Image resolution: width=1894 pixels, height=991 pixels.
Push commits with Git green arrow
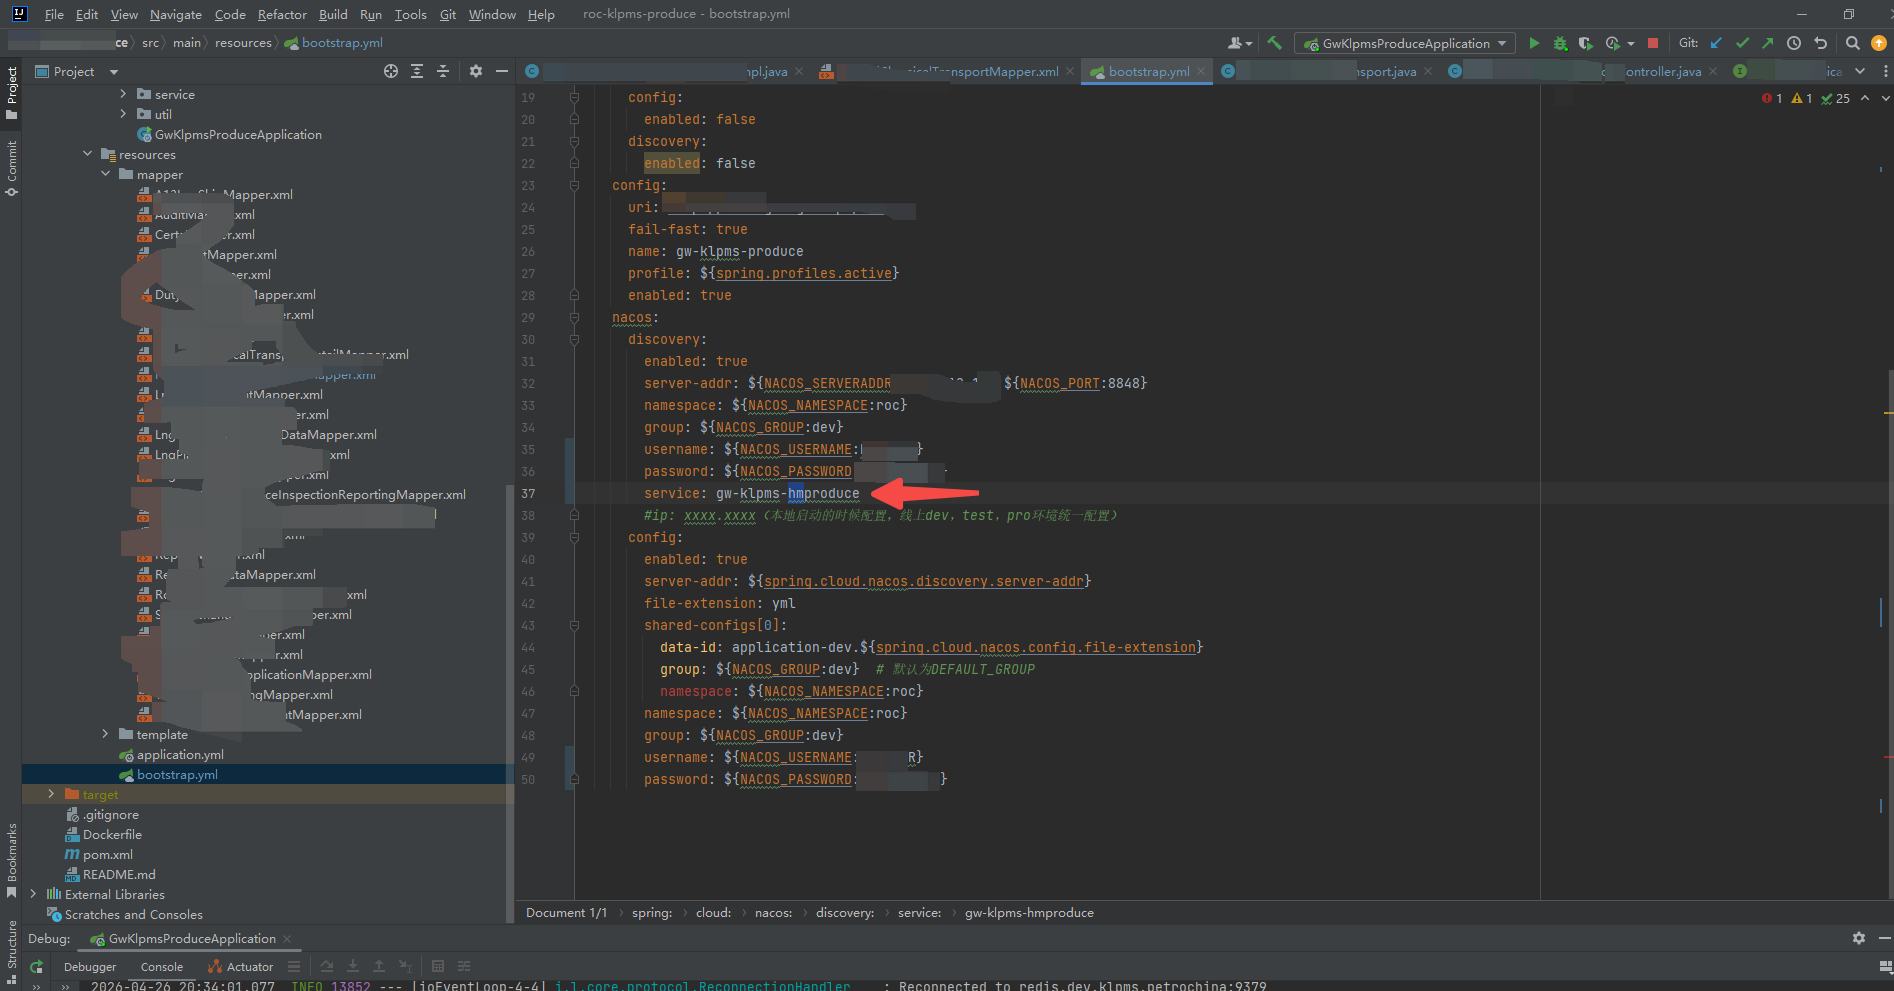[1767, 43]
